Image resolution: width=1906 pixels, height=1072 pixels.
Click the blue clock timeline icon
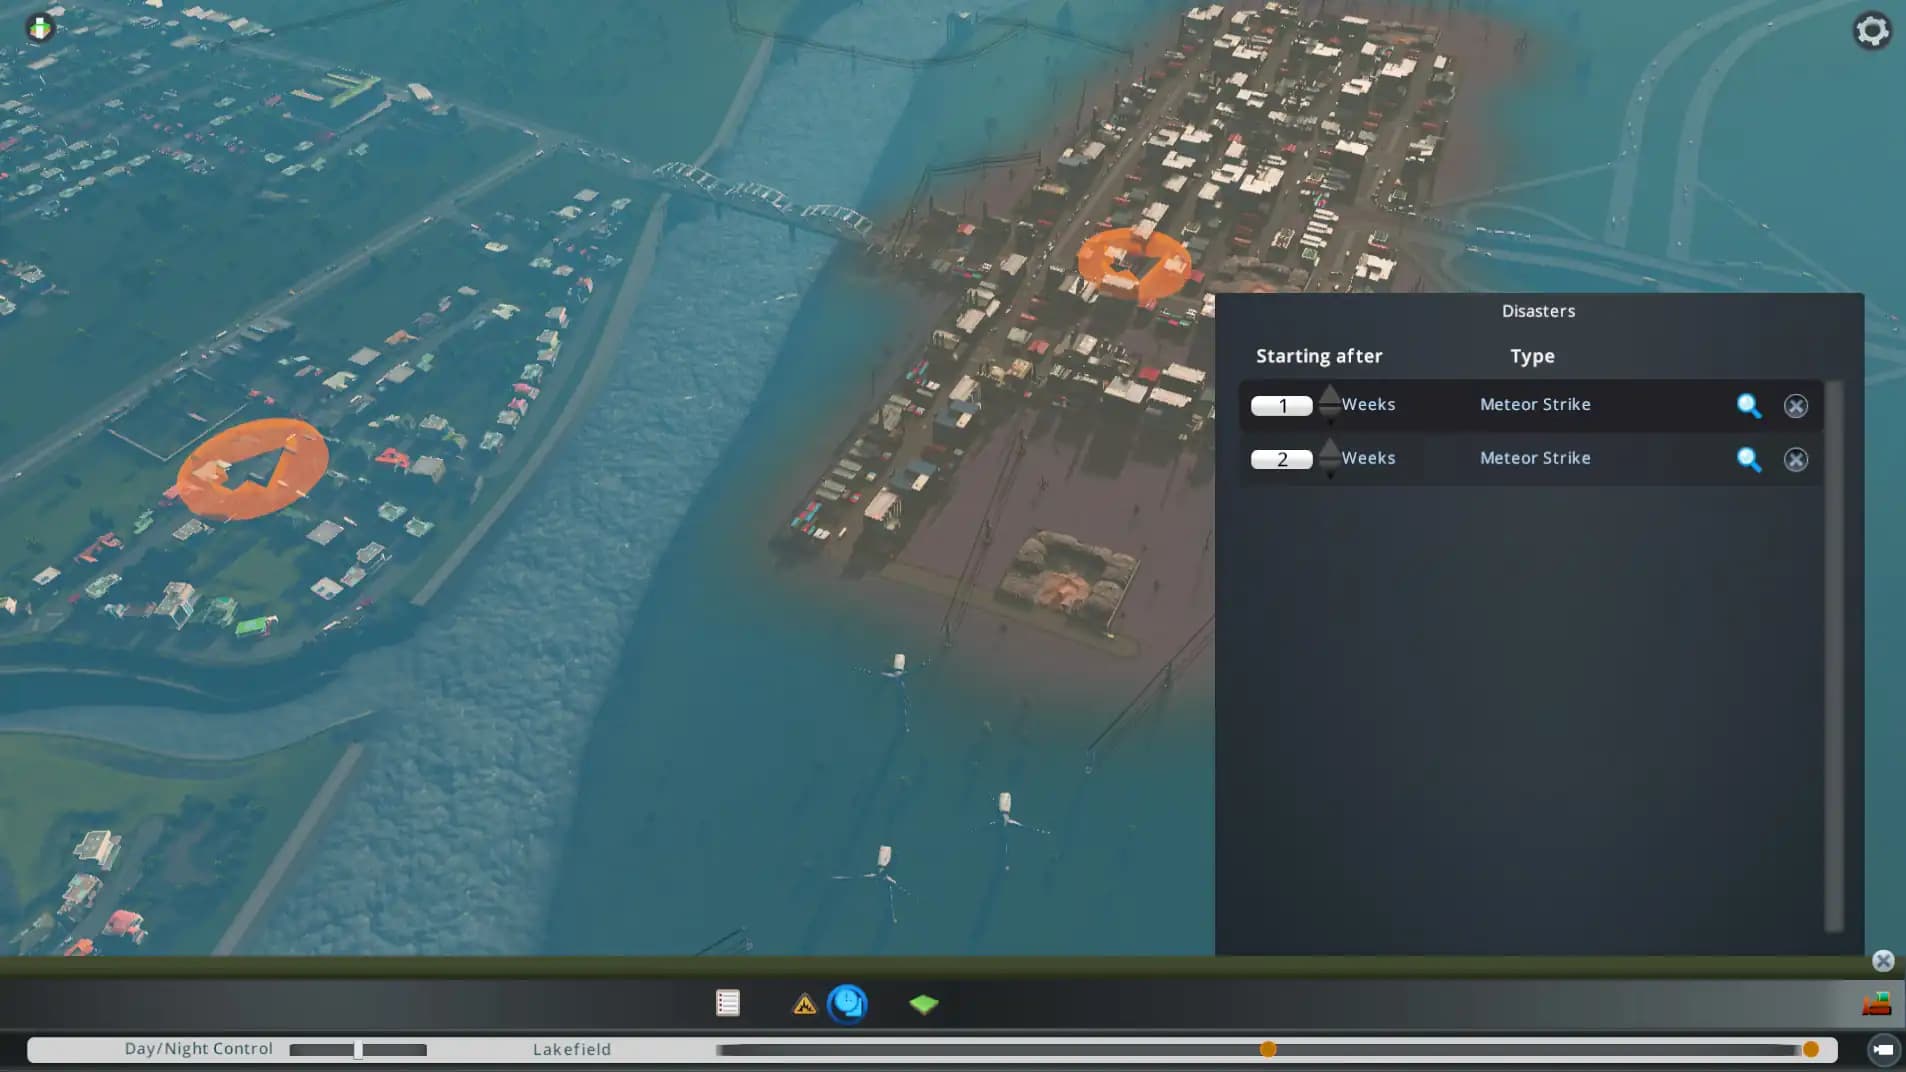click(847, 1004)
